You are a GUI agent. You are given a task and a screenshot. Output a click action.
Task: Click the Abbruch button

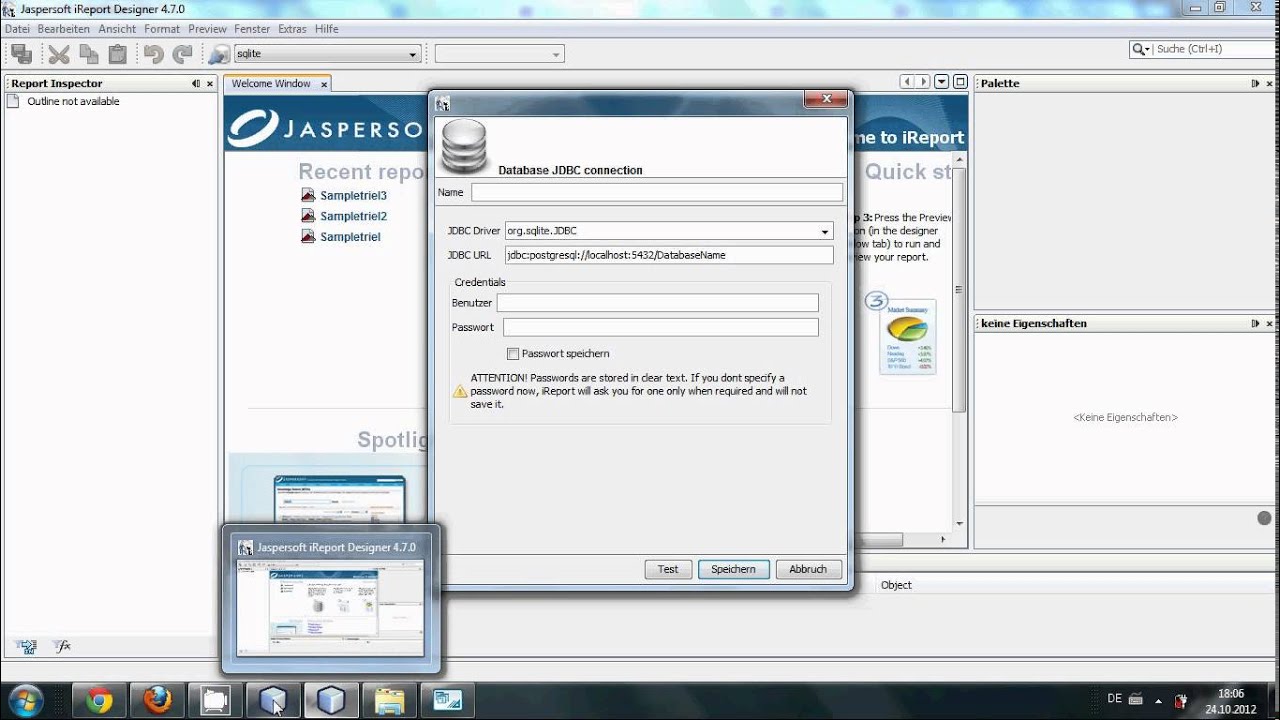coord(808,569)
